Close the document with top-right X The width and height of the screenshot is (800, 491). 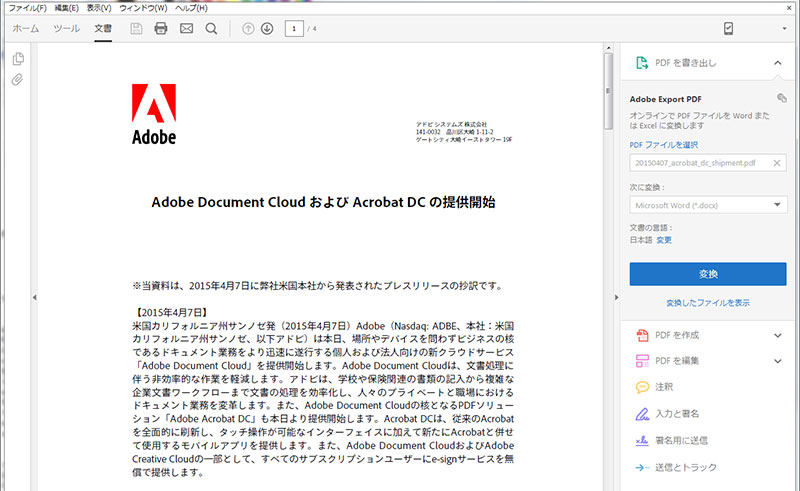click(789, 8)
